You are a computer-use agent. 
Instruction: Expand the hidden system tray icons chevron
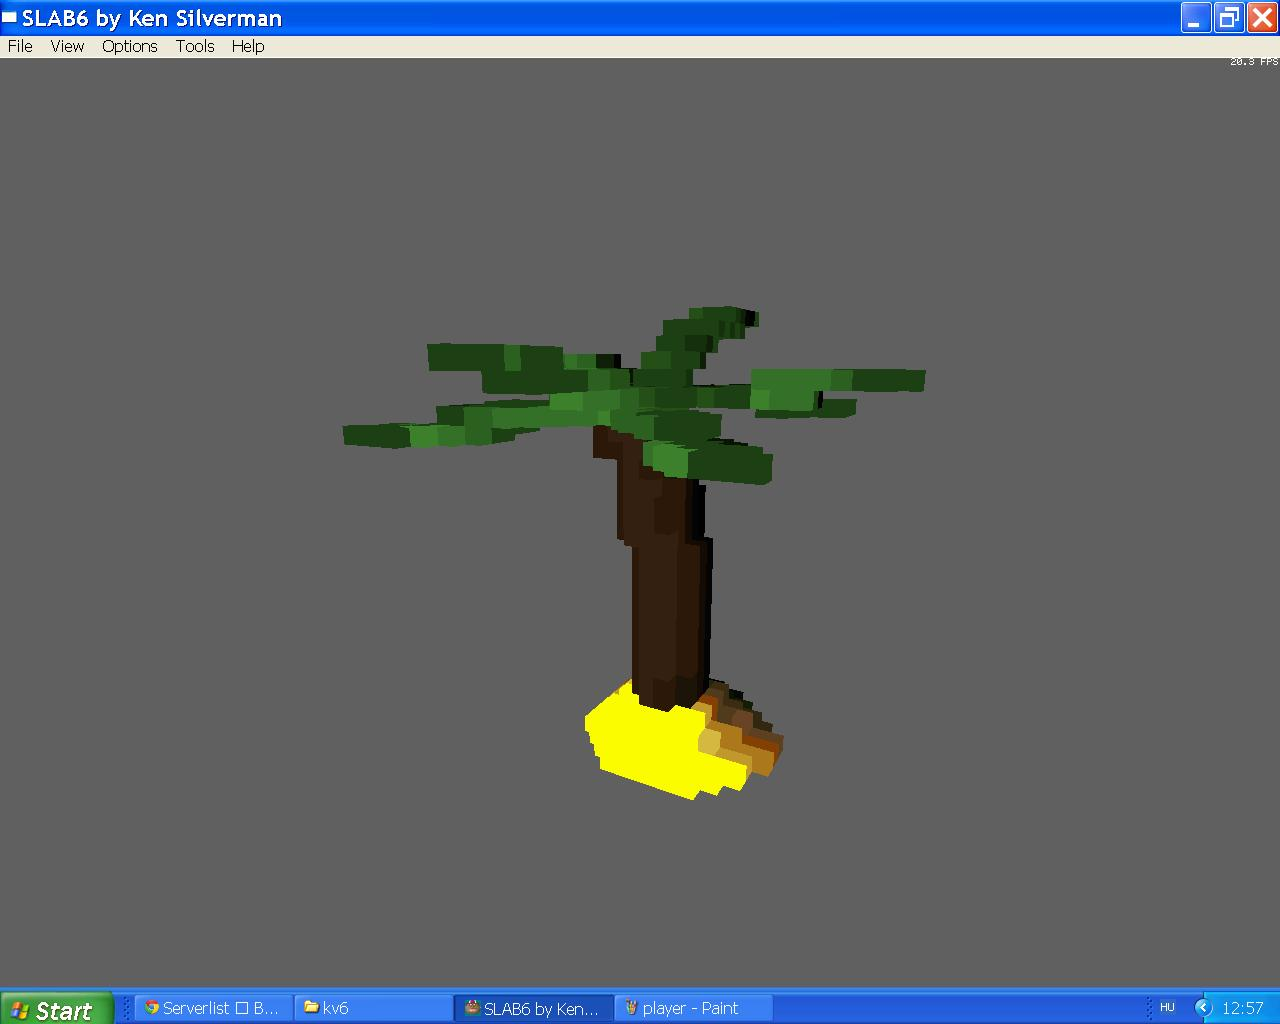[1202, 1007]
